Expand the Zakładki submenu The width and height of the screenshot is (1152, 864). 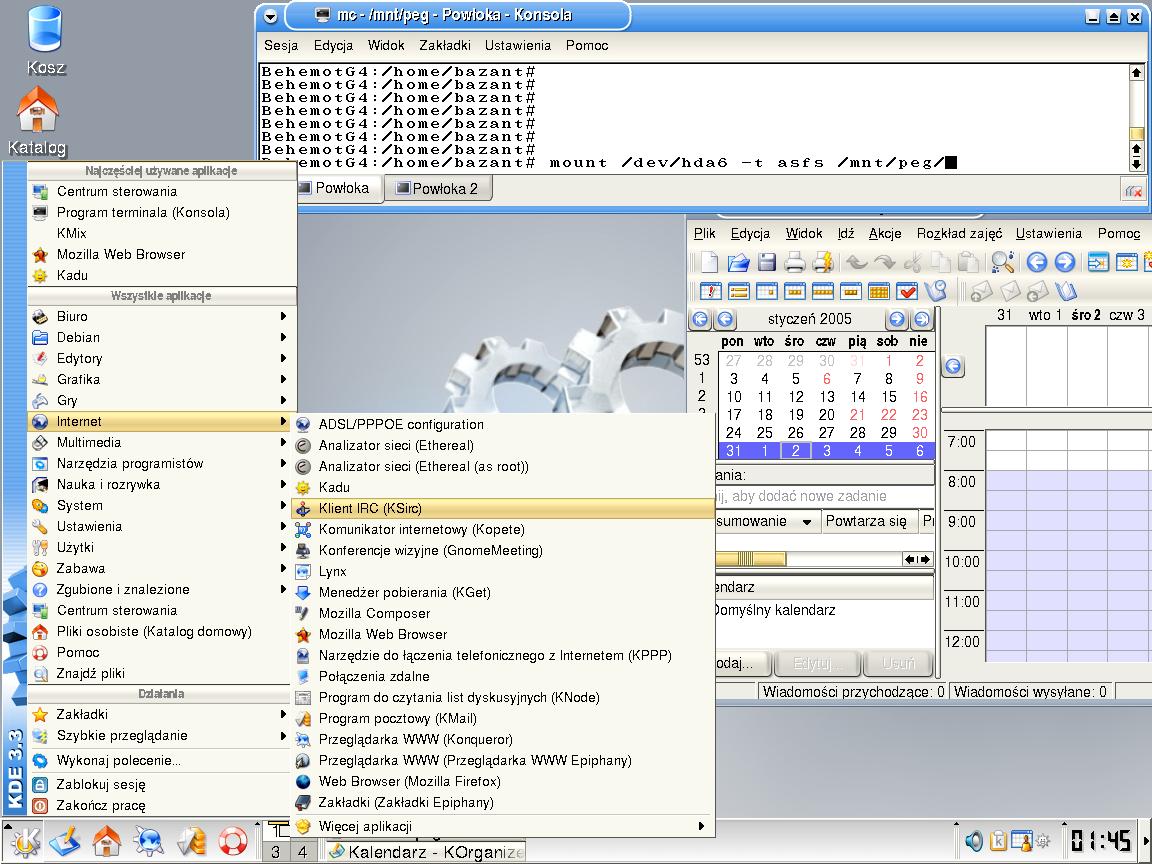point(162,714)
